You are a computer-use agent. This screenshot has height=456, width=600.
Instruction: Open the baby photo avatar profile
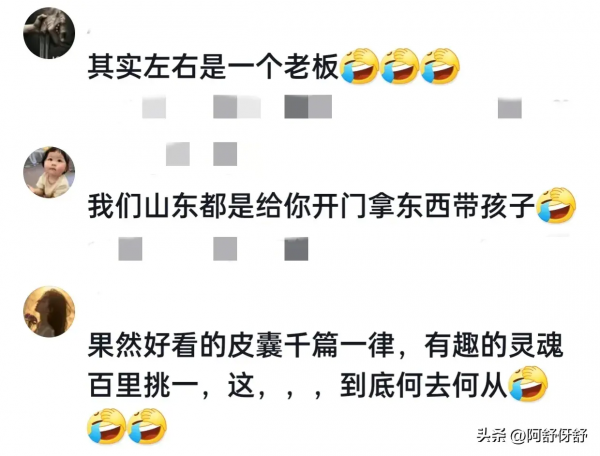click(x=49, y=172)
